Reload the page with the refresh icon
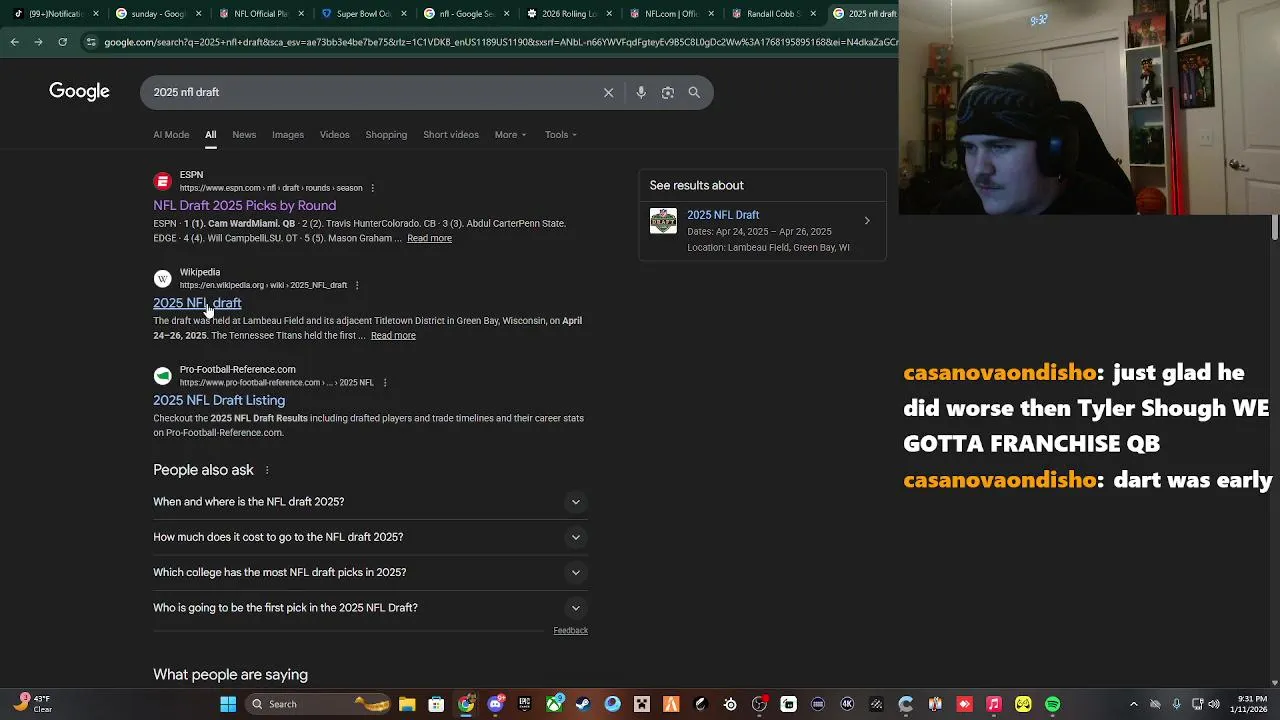Viewport: 1280px width, 720px height. (x=62, y=42)
